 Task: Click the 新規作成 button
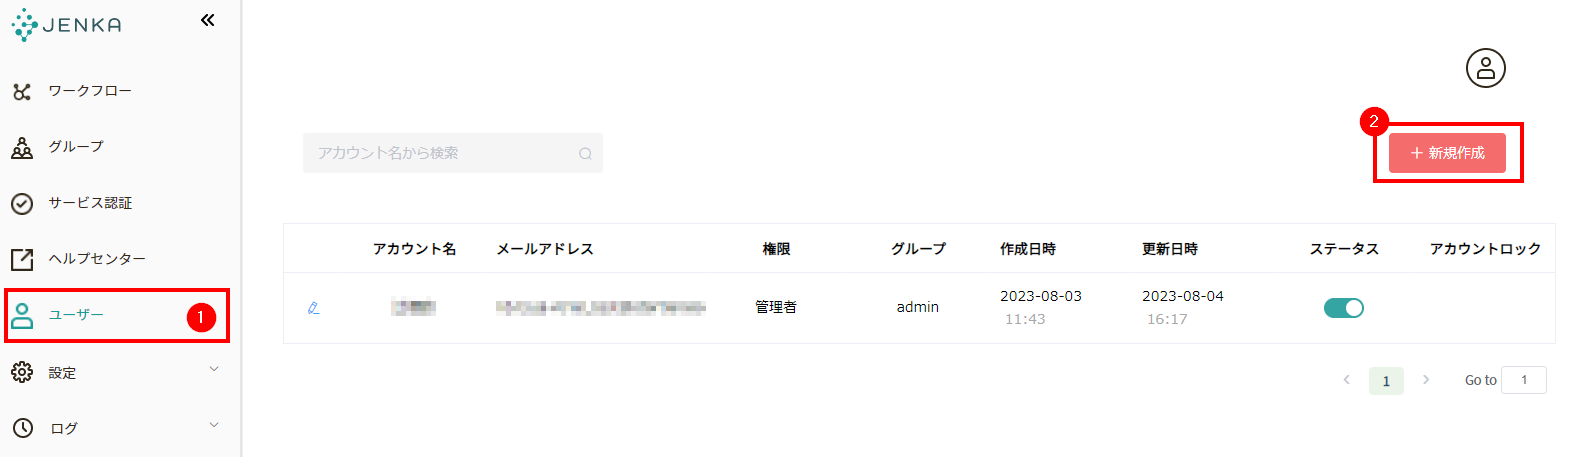click(1447, 153)
